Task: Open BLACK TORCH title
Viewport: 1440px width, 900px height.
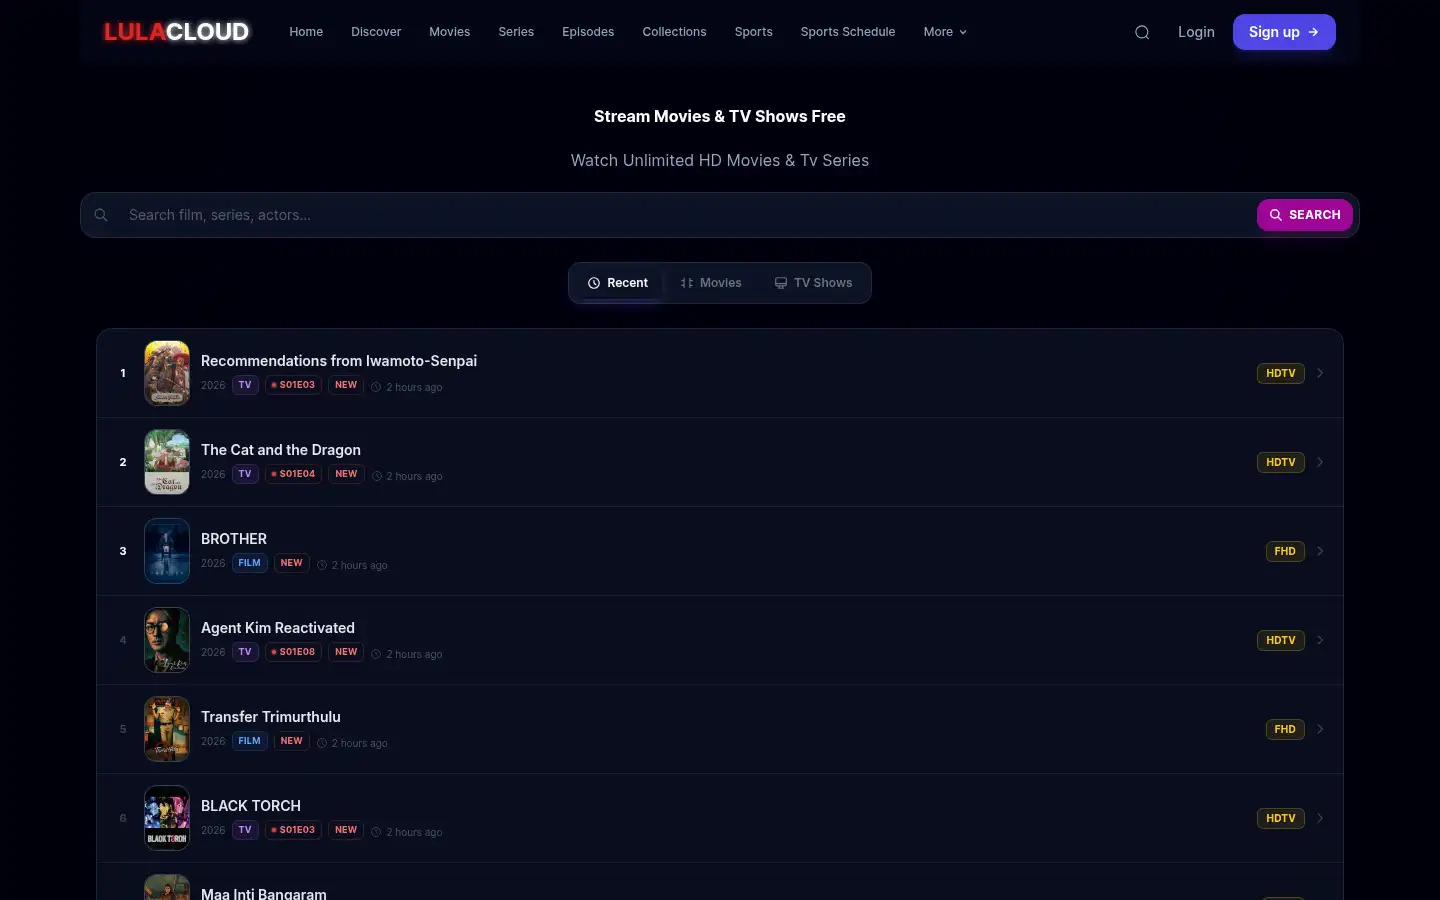Action: click(x=251, y=806)
